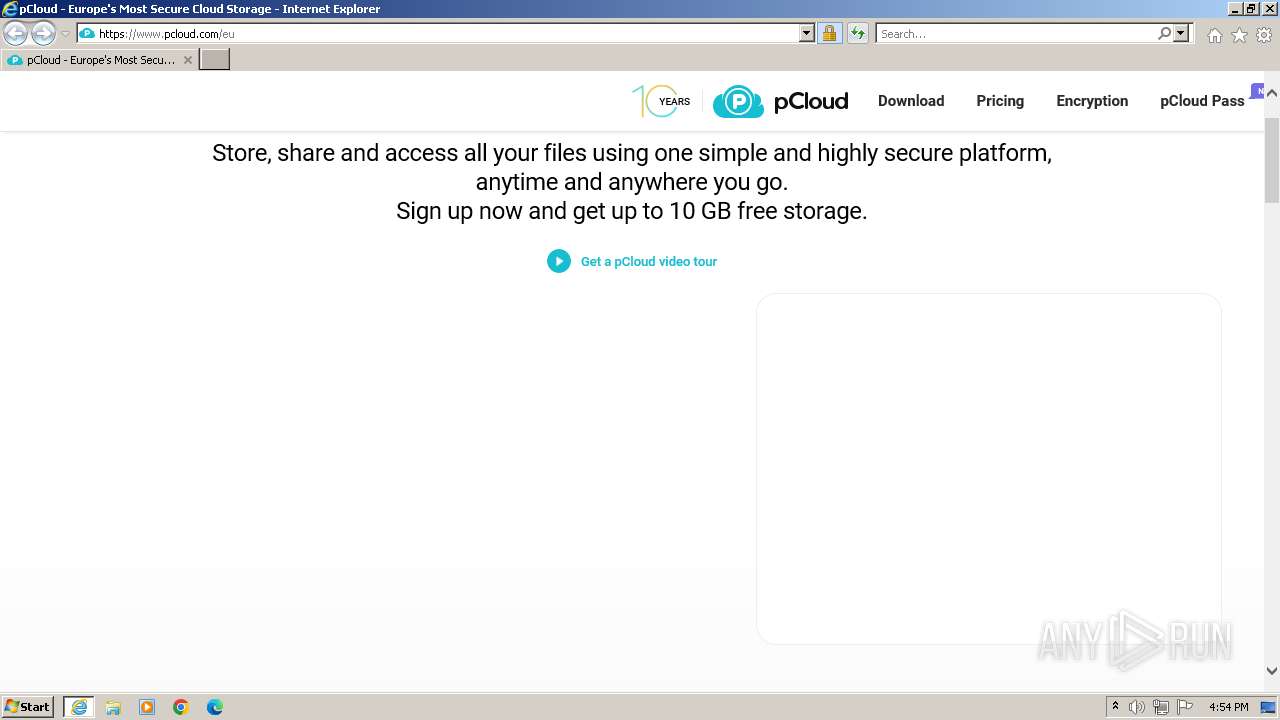Click the 10 Years anniversary logo

661,101
